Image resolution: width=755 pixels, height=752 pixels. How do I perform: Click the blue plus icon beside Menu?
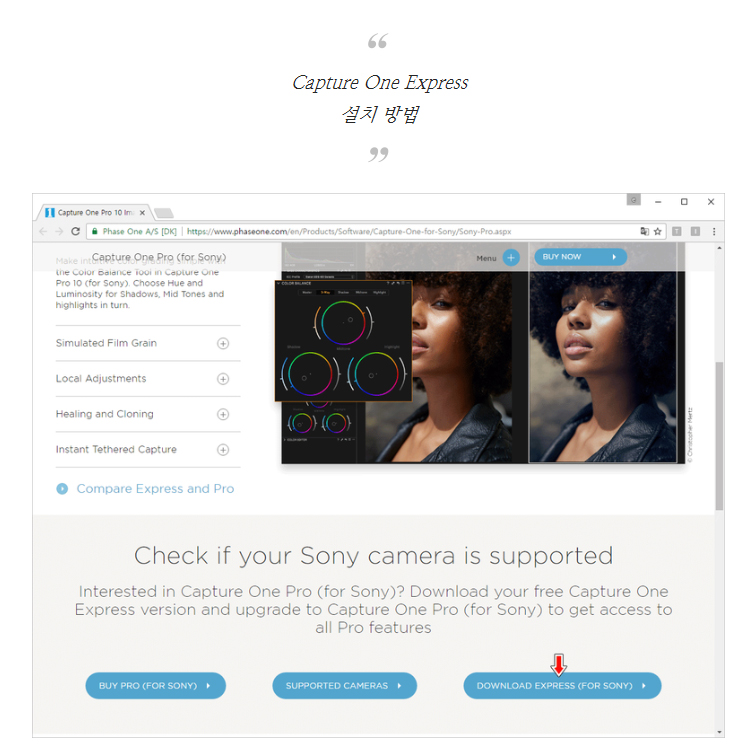click(x=511, y=258)
